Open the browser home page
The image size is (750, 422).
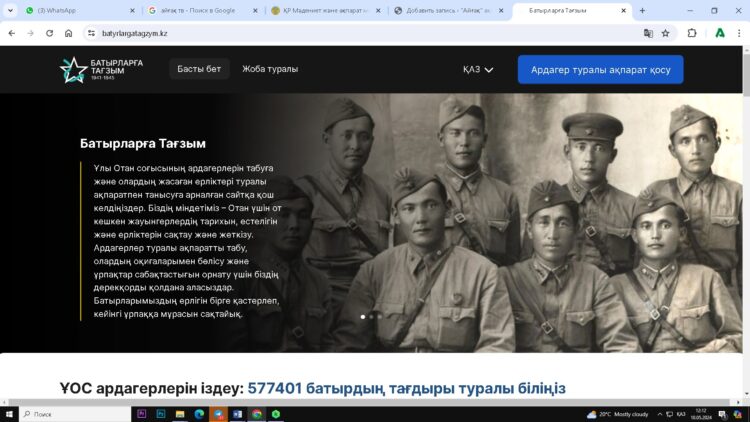pyautogui.click(x=68, y=33)
